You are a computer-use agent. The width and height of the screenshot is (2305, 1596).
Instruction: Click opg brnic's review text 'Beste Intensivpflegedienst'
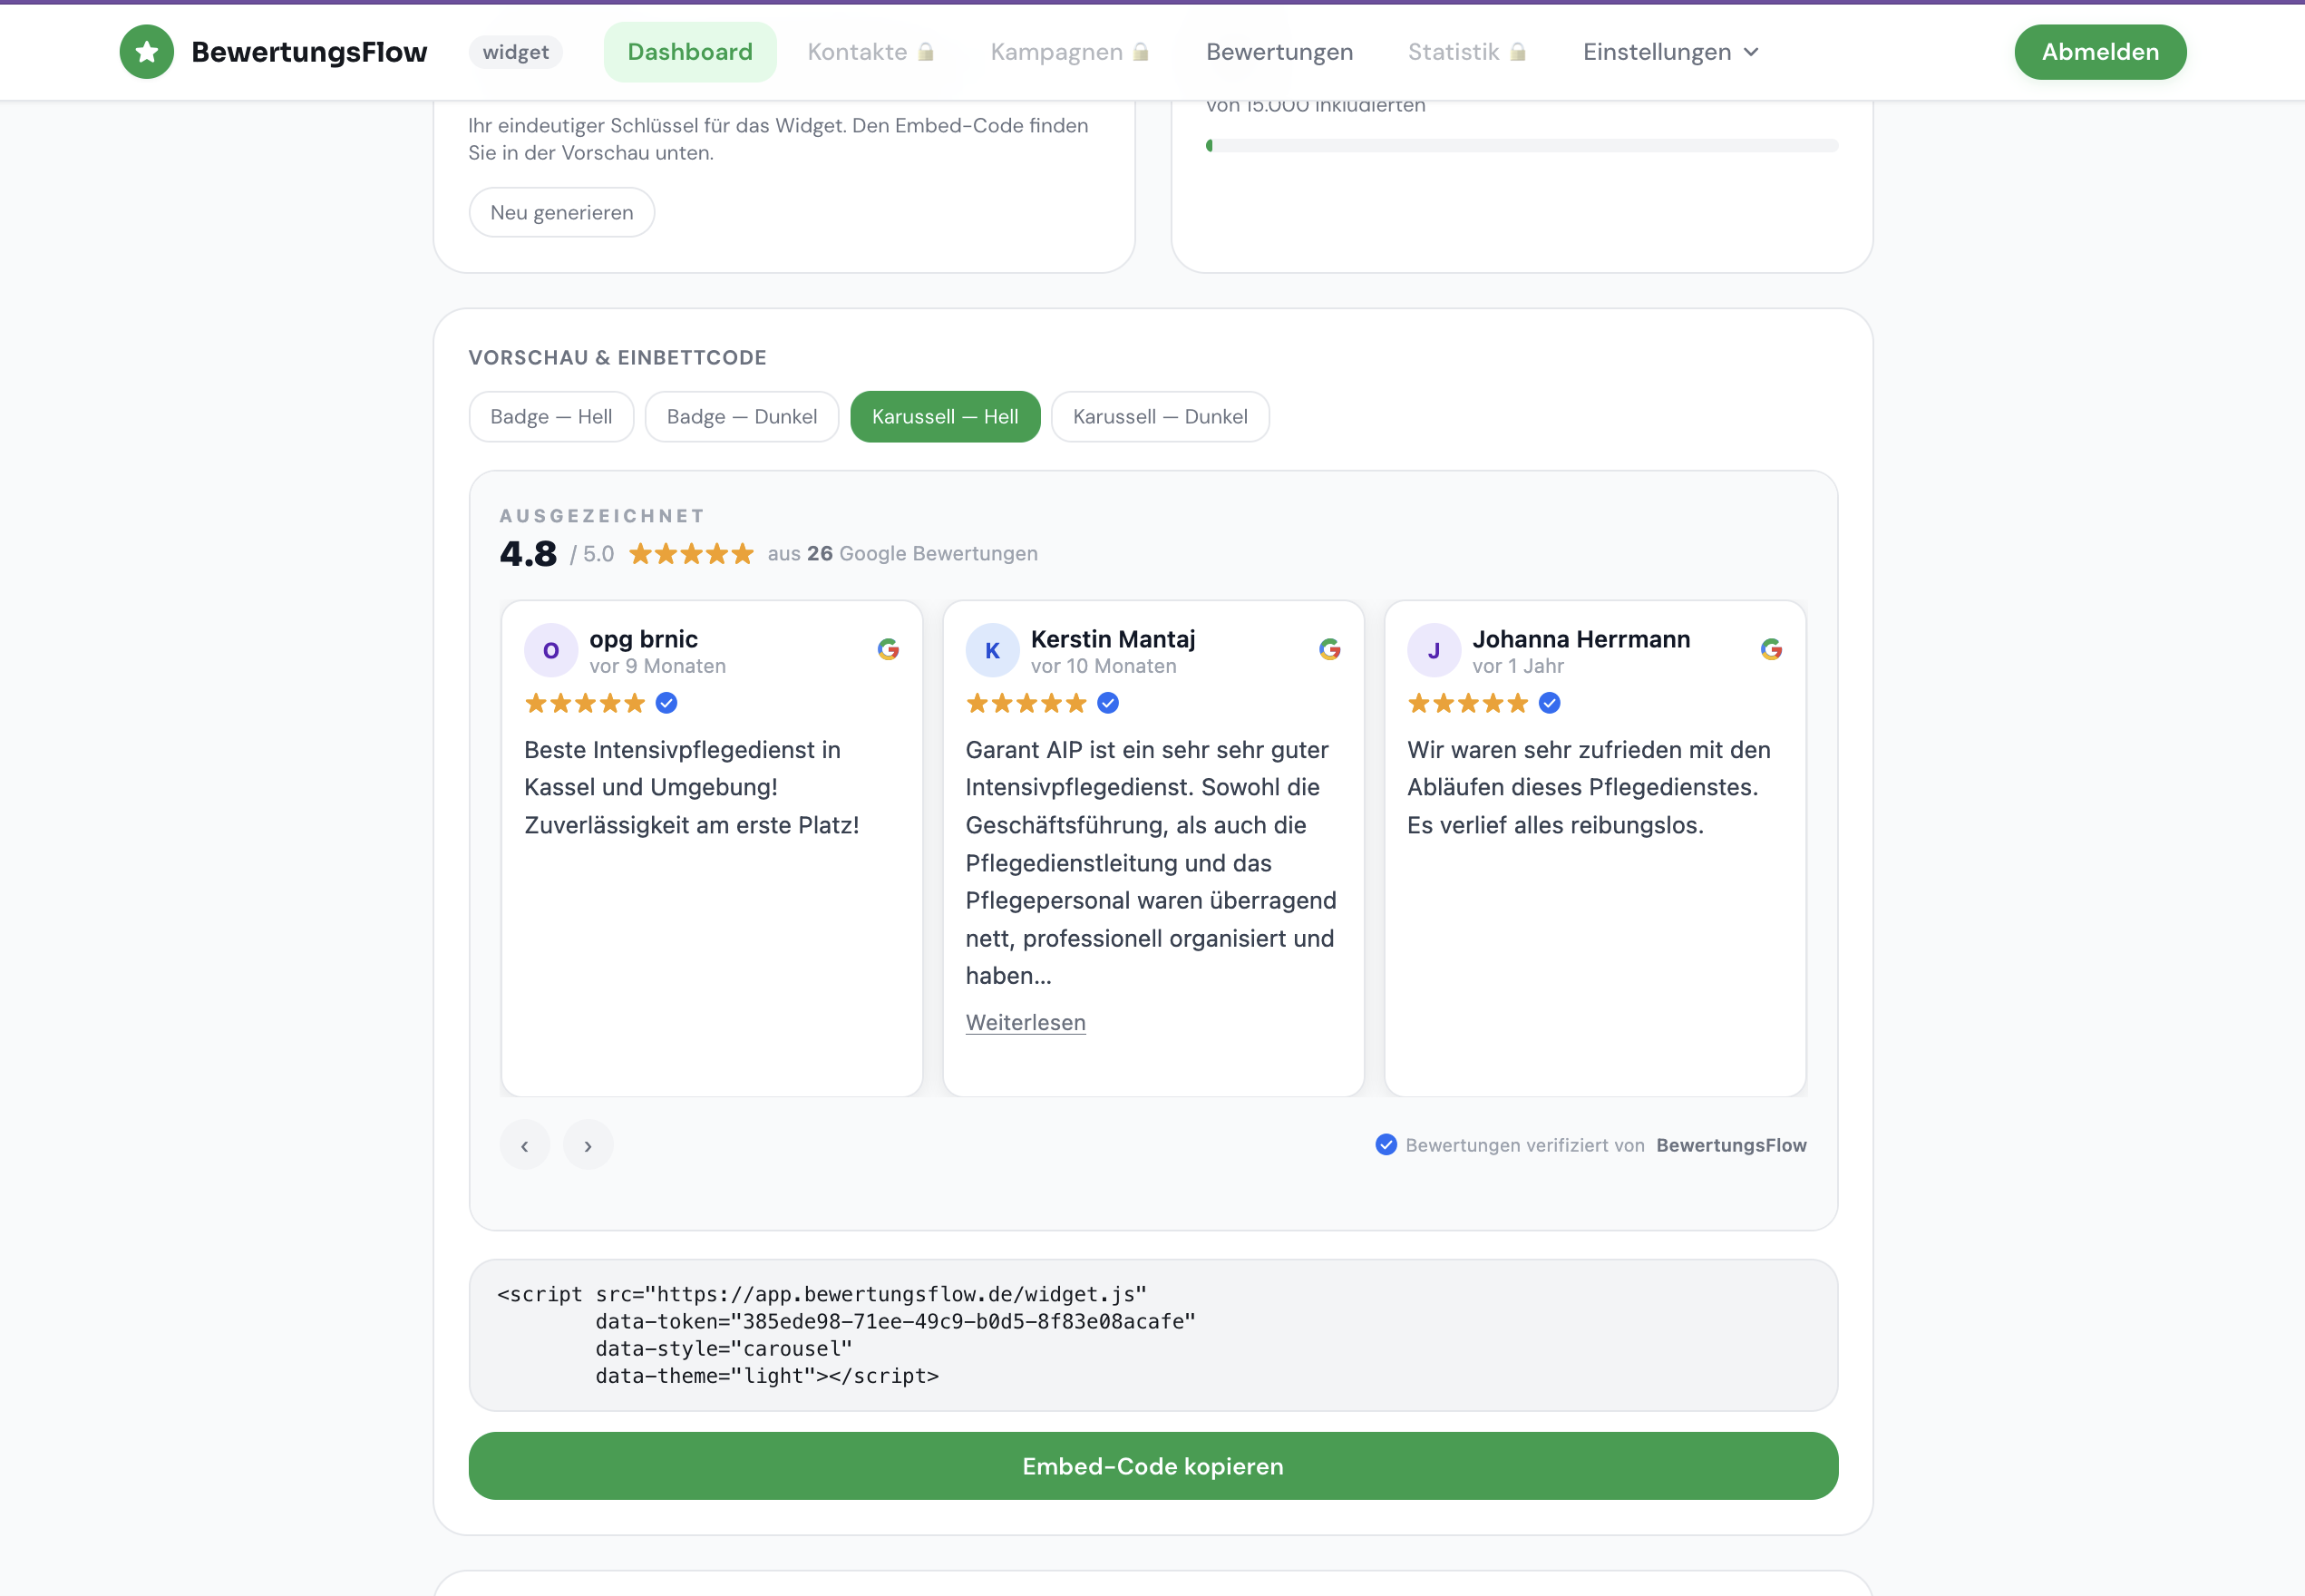tap(692, 788)
